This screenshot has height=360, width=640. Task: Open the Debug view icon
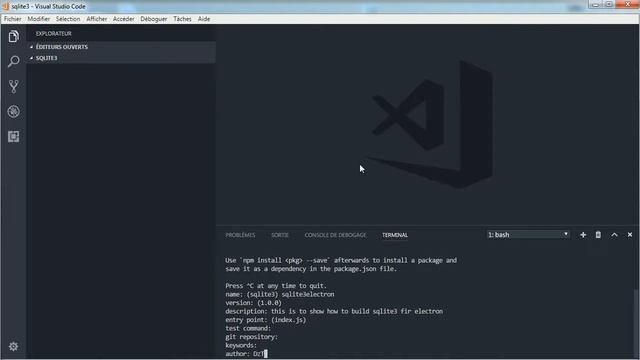click(13, 111)
